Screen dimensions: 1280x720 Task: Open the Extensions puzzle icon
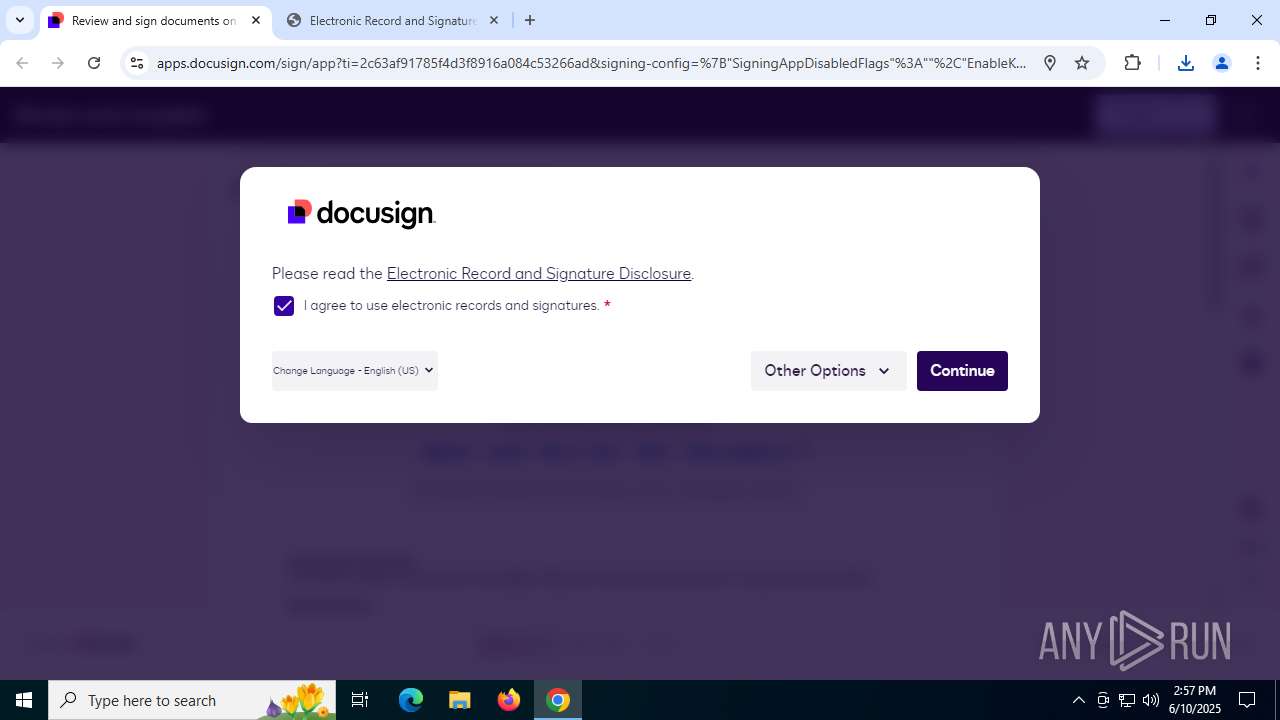click(x=1132, y=63)
